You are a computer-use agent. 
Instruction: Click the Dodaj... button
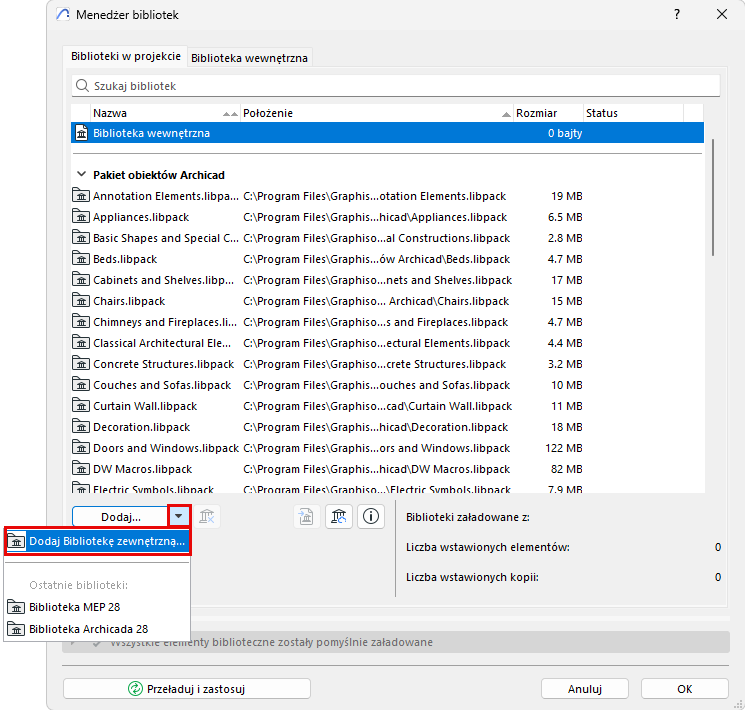coord(120,517)
